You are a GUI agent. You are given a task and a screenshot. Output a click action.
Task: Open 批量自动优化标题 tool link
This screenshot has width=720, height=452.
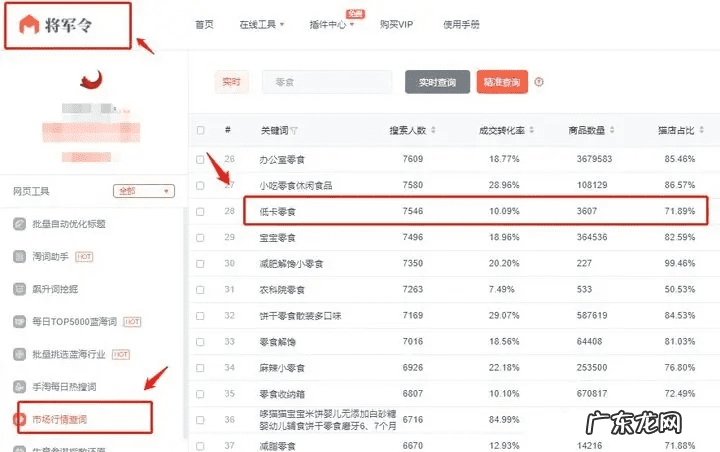click(69, 224)
